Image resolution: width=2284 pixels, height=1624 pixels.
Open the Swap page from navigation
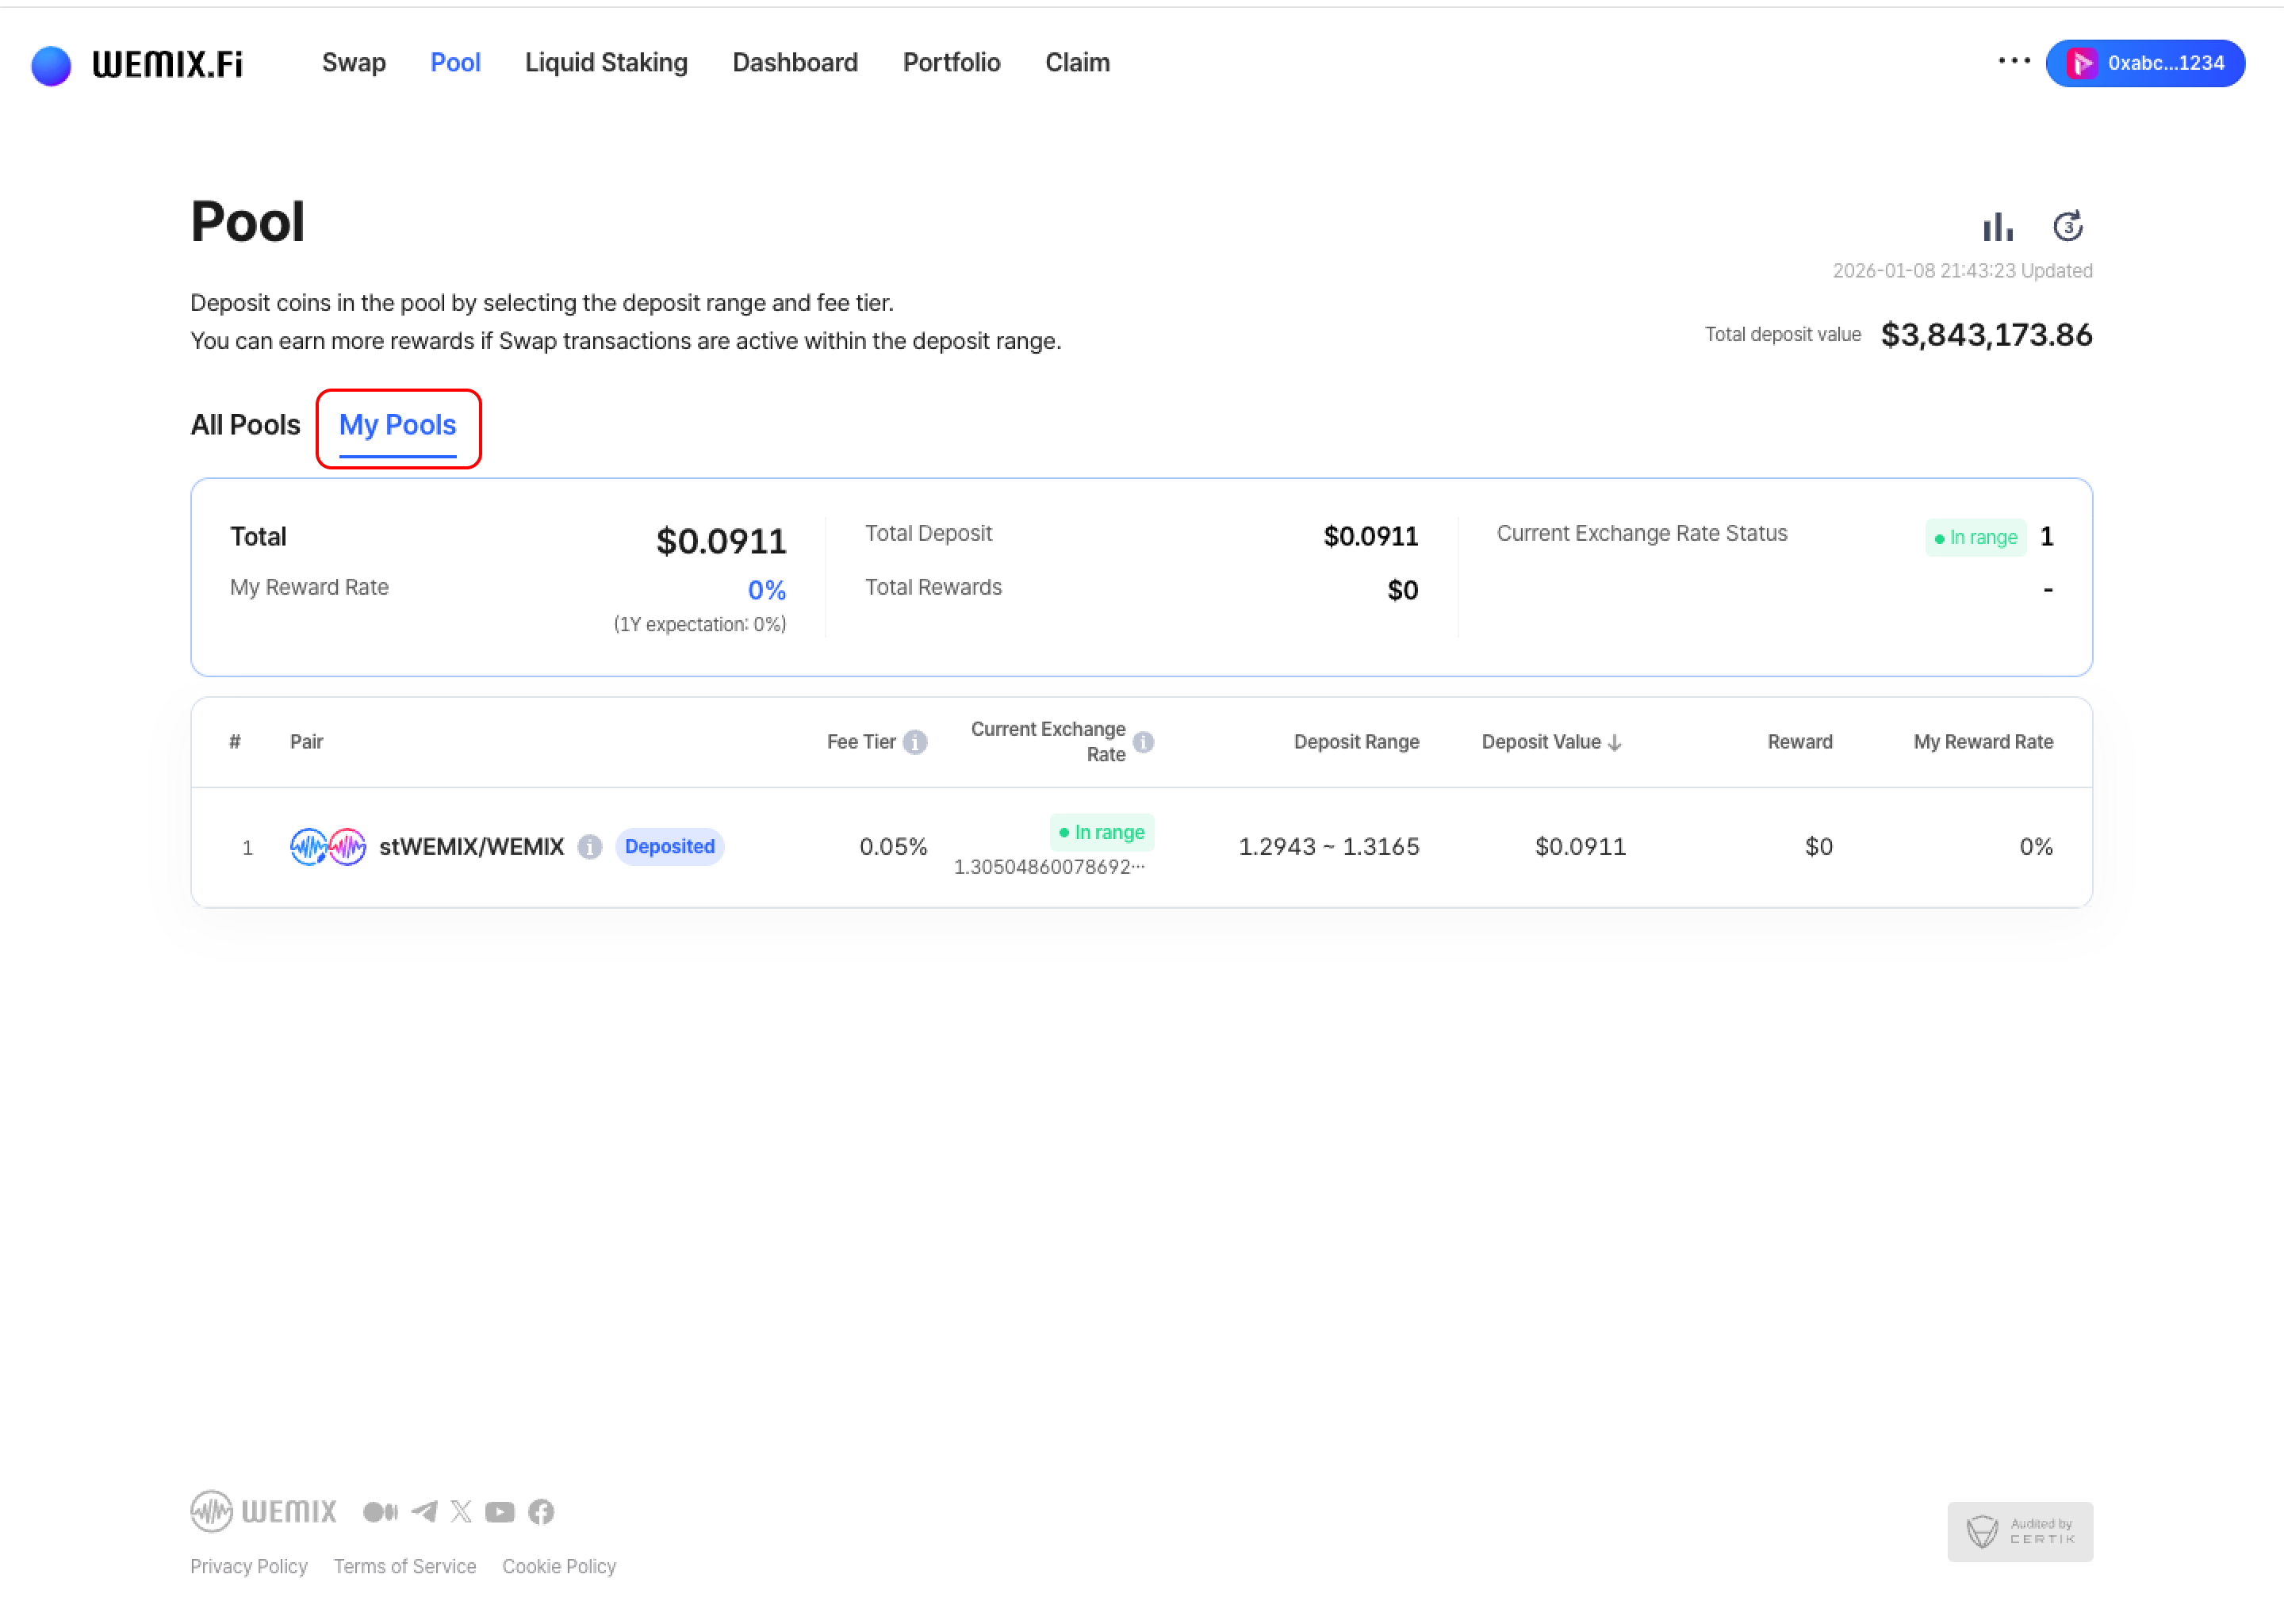(x=353, y=63)
